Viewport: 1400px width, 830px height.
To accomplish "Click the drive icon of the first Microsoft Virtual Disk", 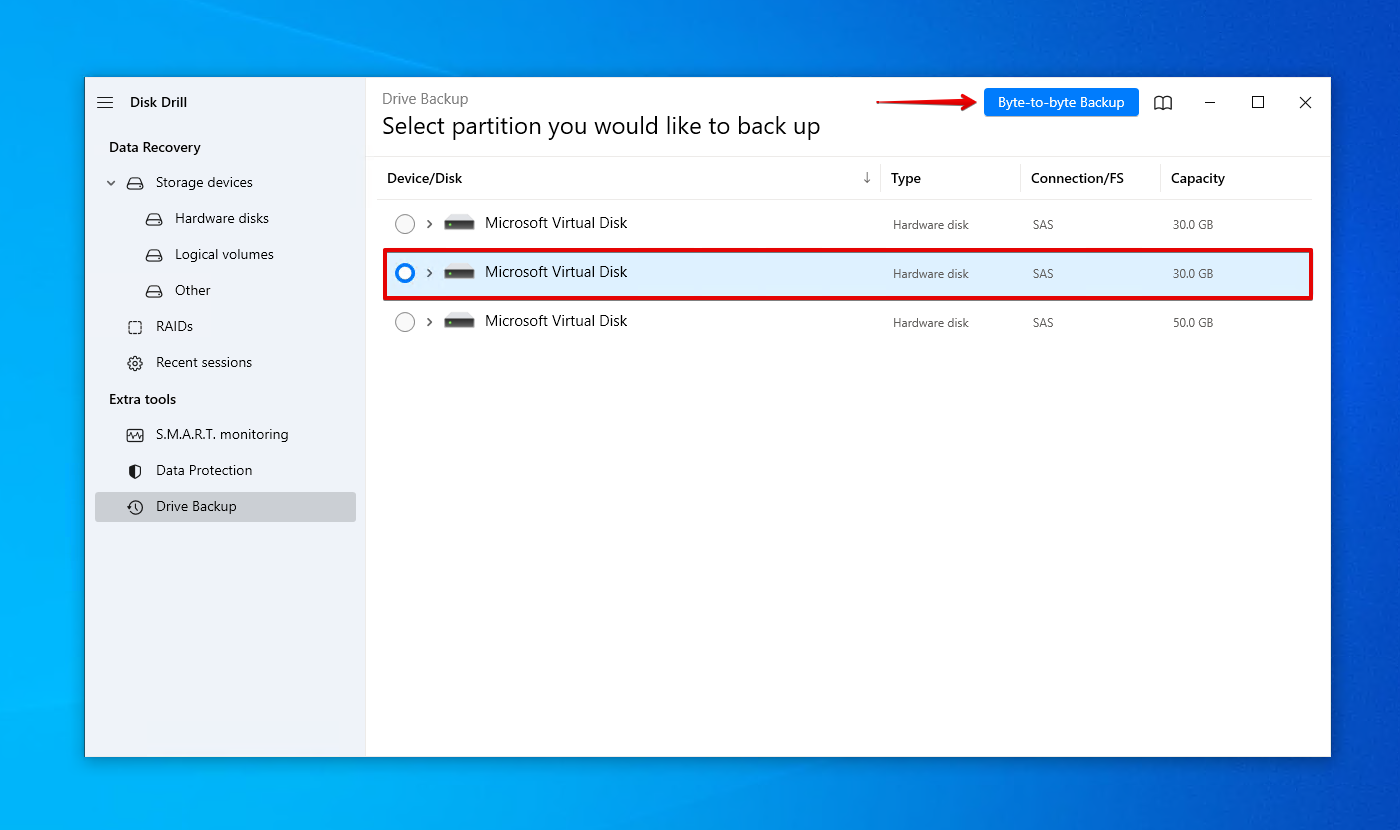I will (459, 224).
